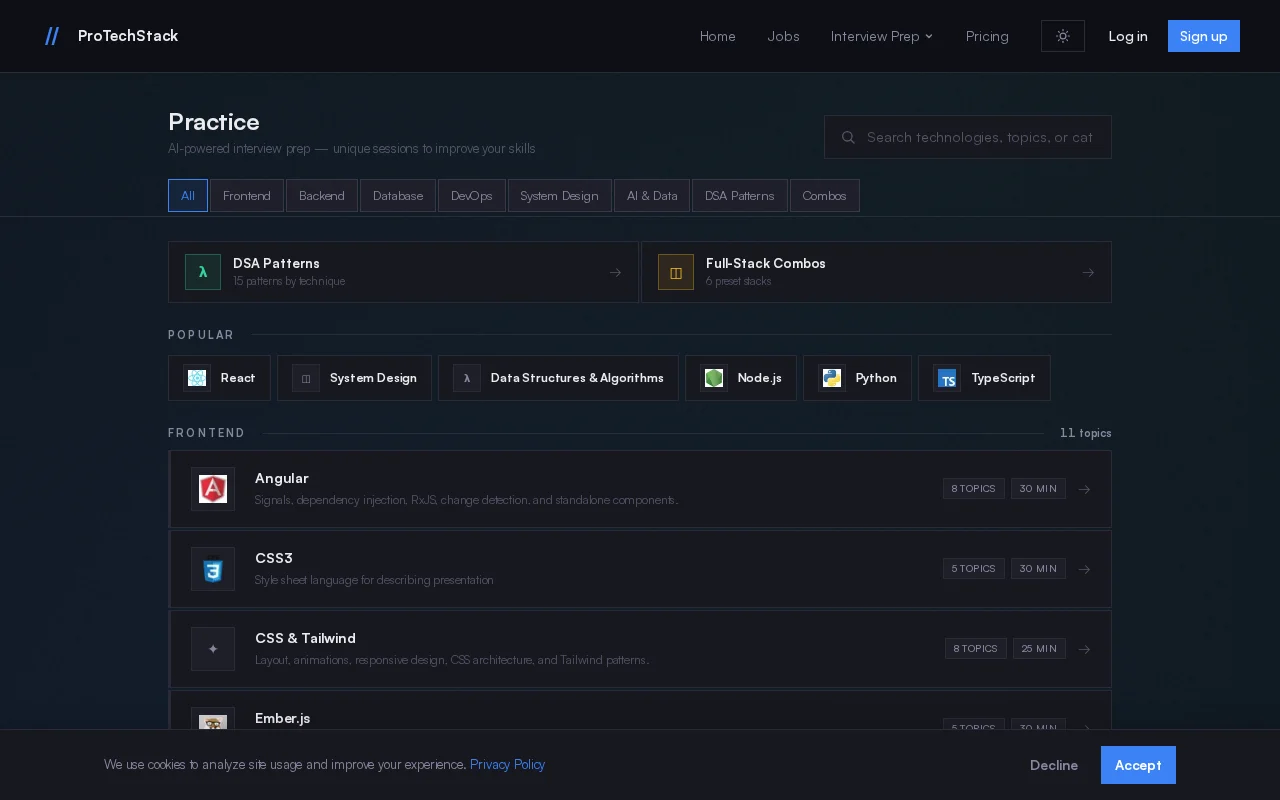Viewport: 1280px width, 800px height.
Task: Click the CSS & Tailwind sparkle icon
Action: pyautogui.click(x=213, y=649)
